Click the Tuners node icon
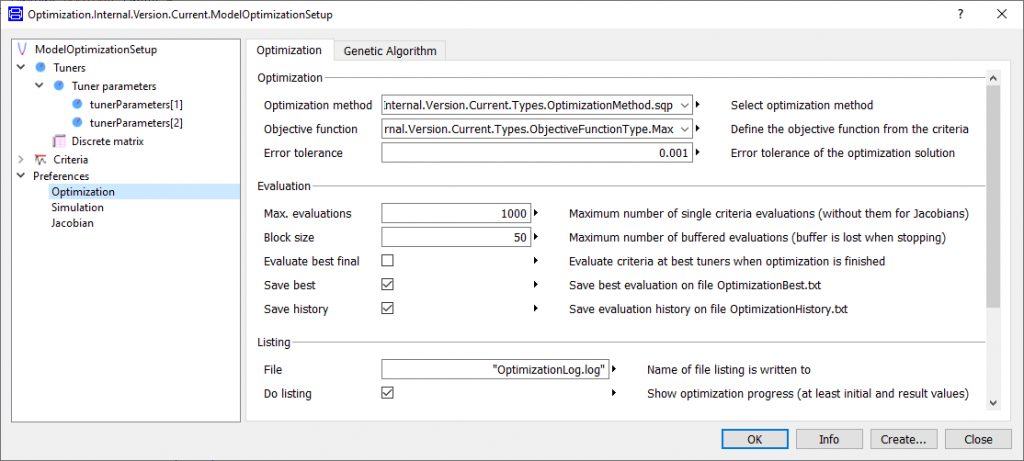 (x=41, y=67)
